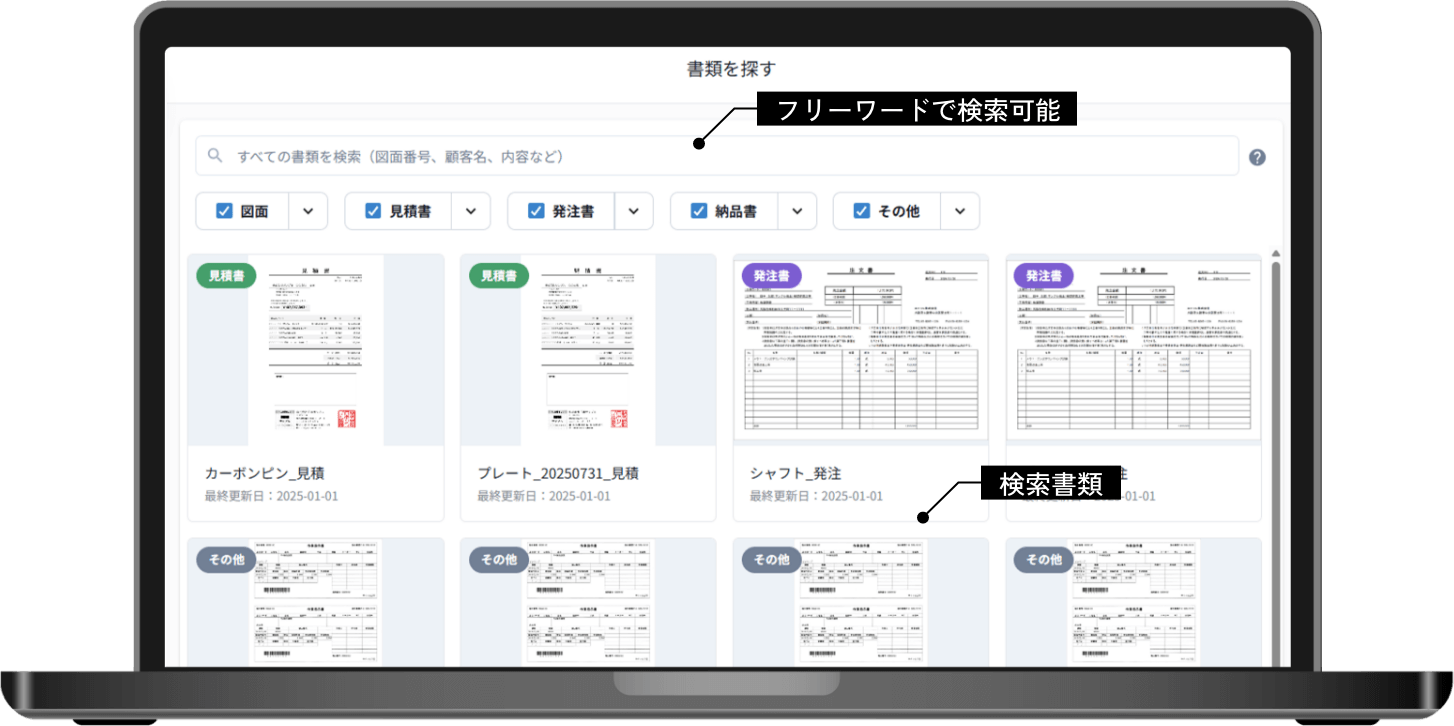Disable the 納品書 filter checkbox
Screen dimensions: 1454x726
(x=698, y=211)
